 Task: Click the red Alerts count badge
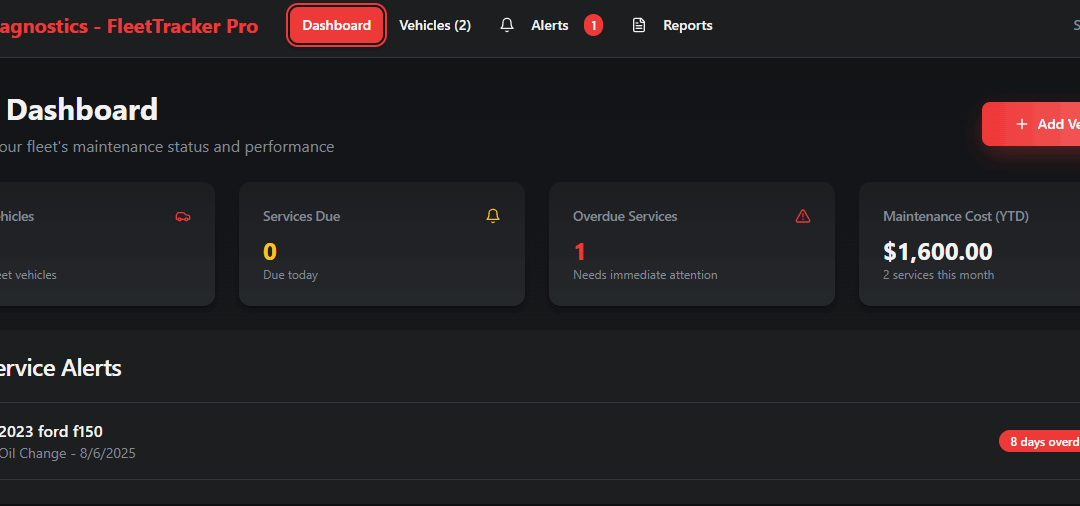[593, 26]
